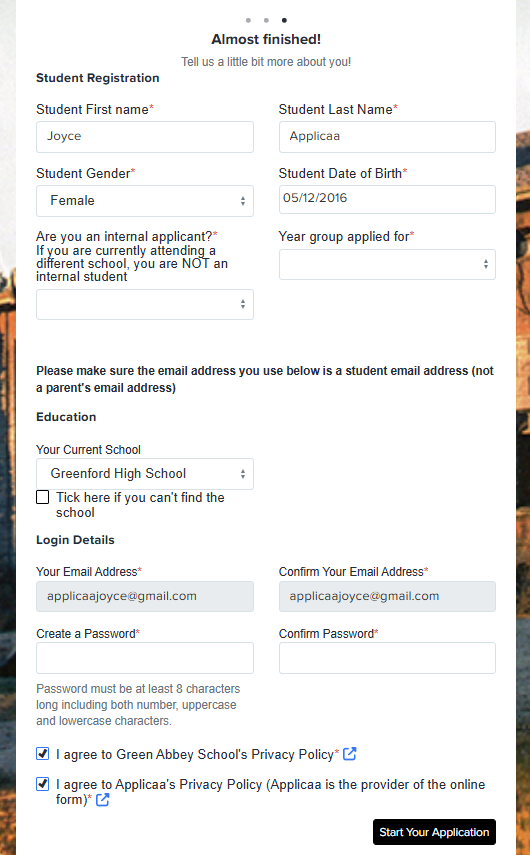Click the Confirm Your Email Address field
530x855 pixels.
[x=387, y=597]
